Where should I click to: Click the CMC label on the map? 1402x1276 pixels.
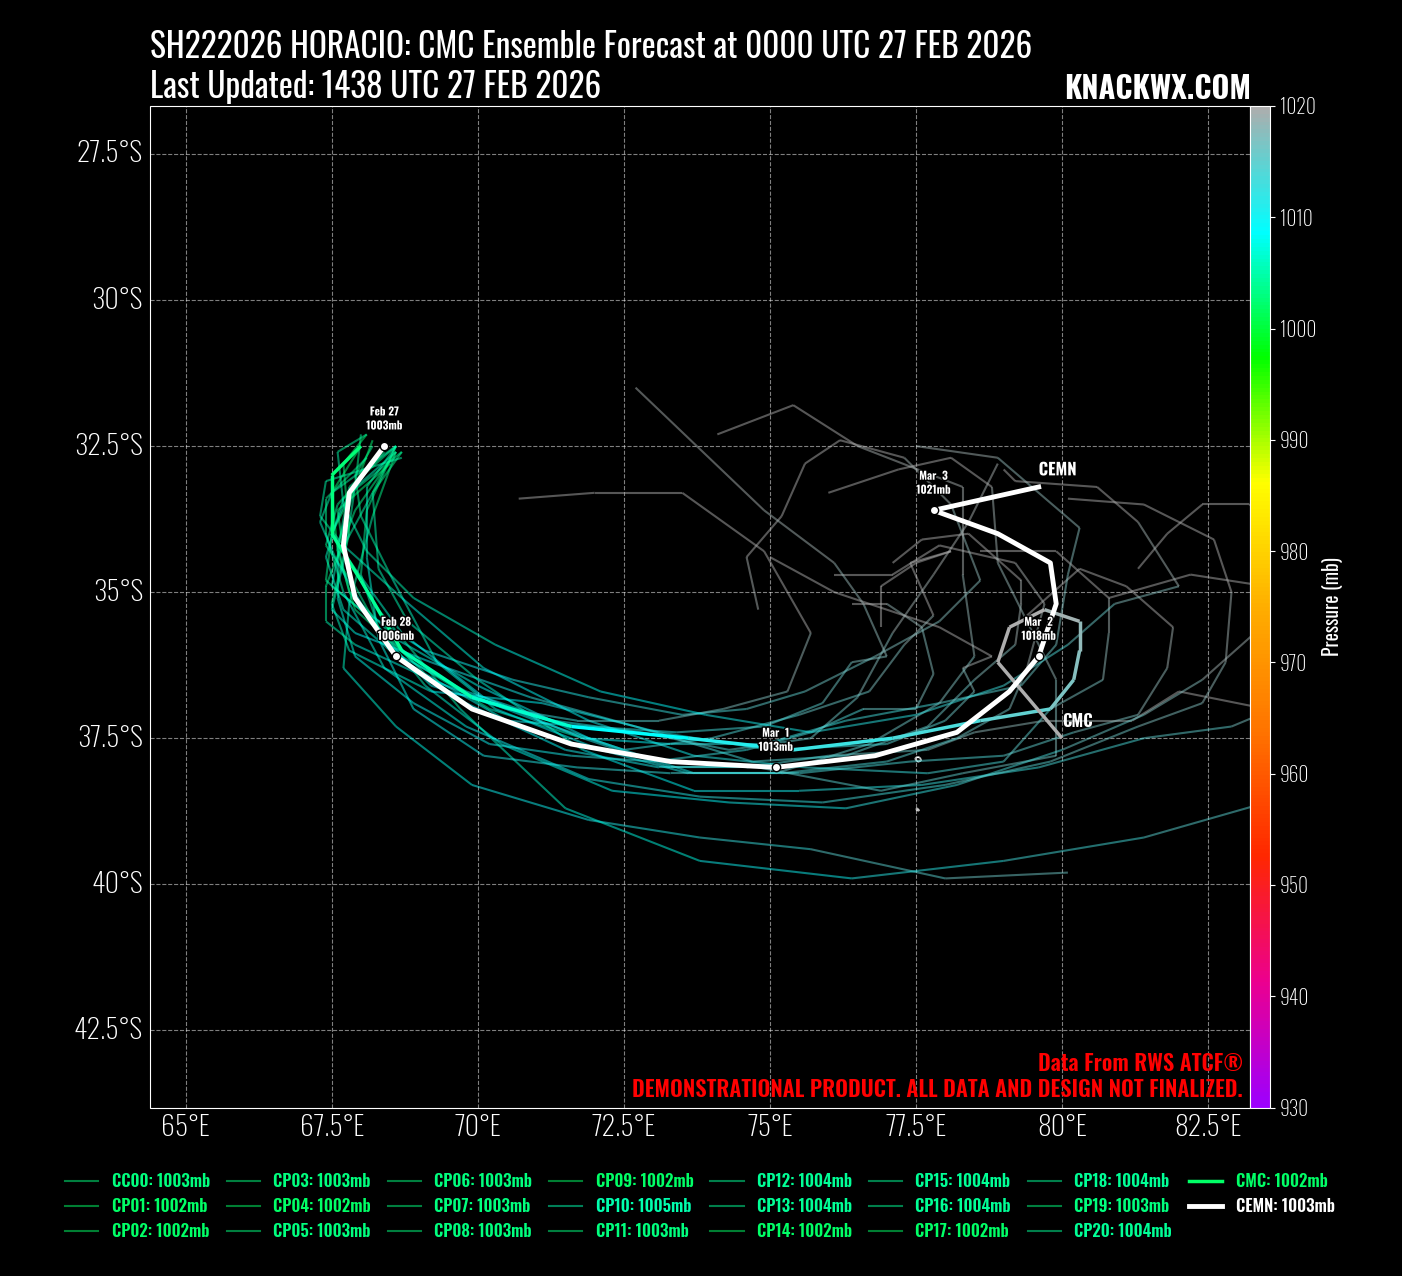[x=1077, y=720]
